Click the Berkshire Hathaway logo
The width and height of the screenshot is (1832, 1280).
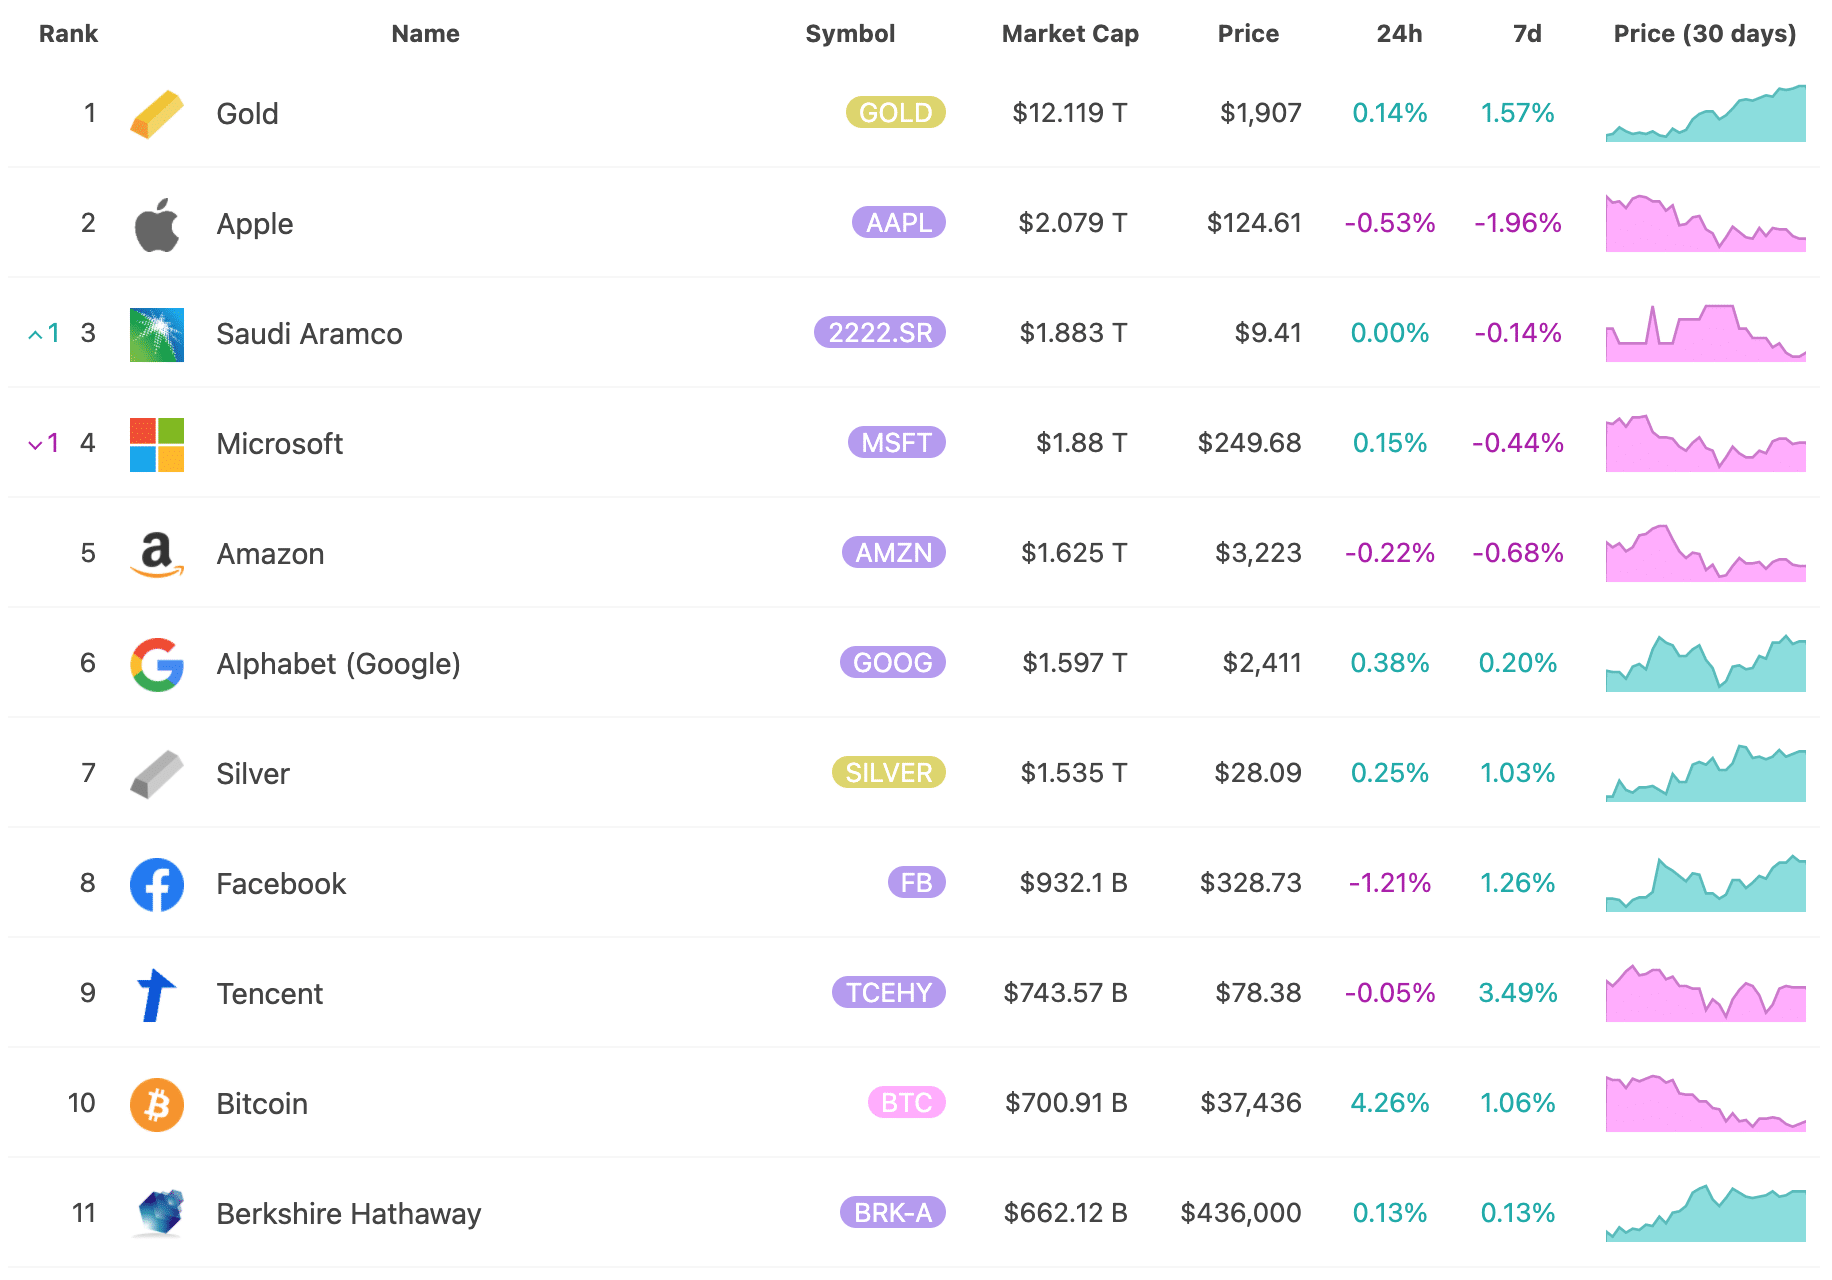click(x=157, y=1214)
